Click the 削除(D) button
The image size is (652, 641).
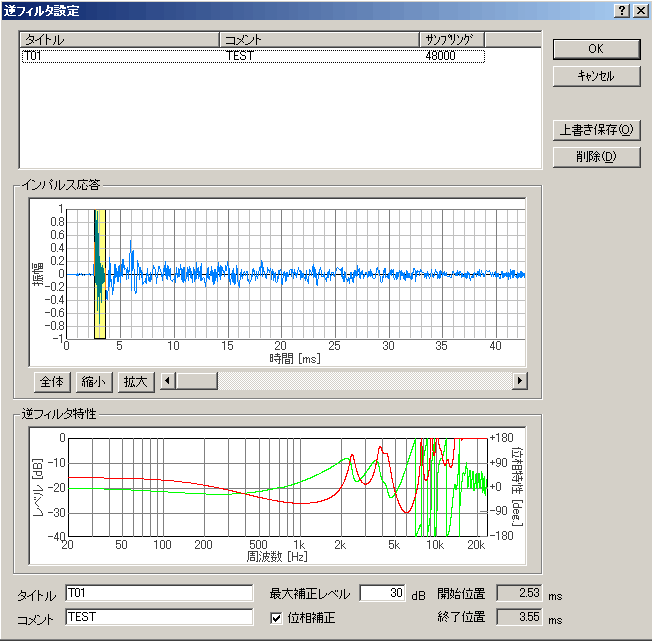click(x=596, y=157)
